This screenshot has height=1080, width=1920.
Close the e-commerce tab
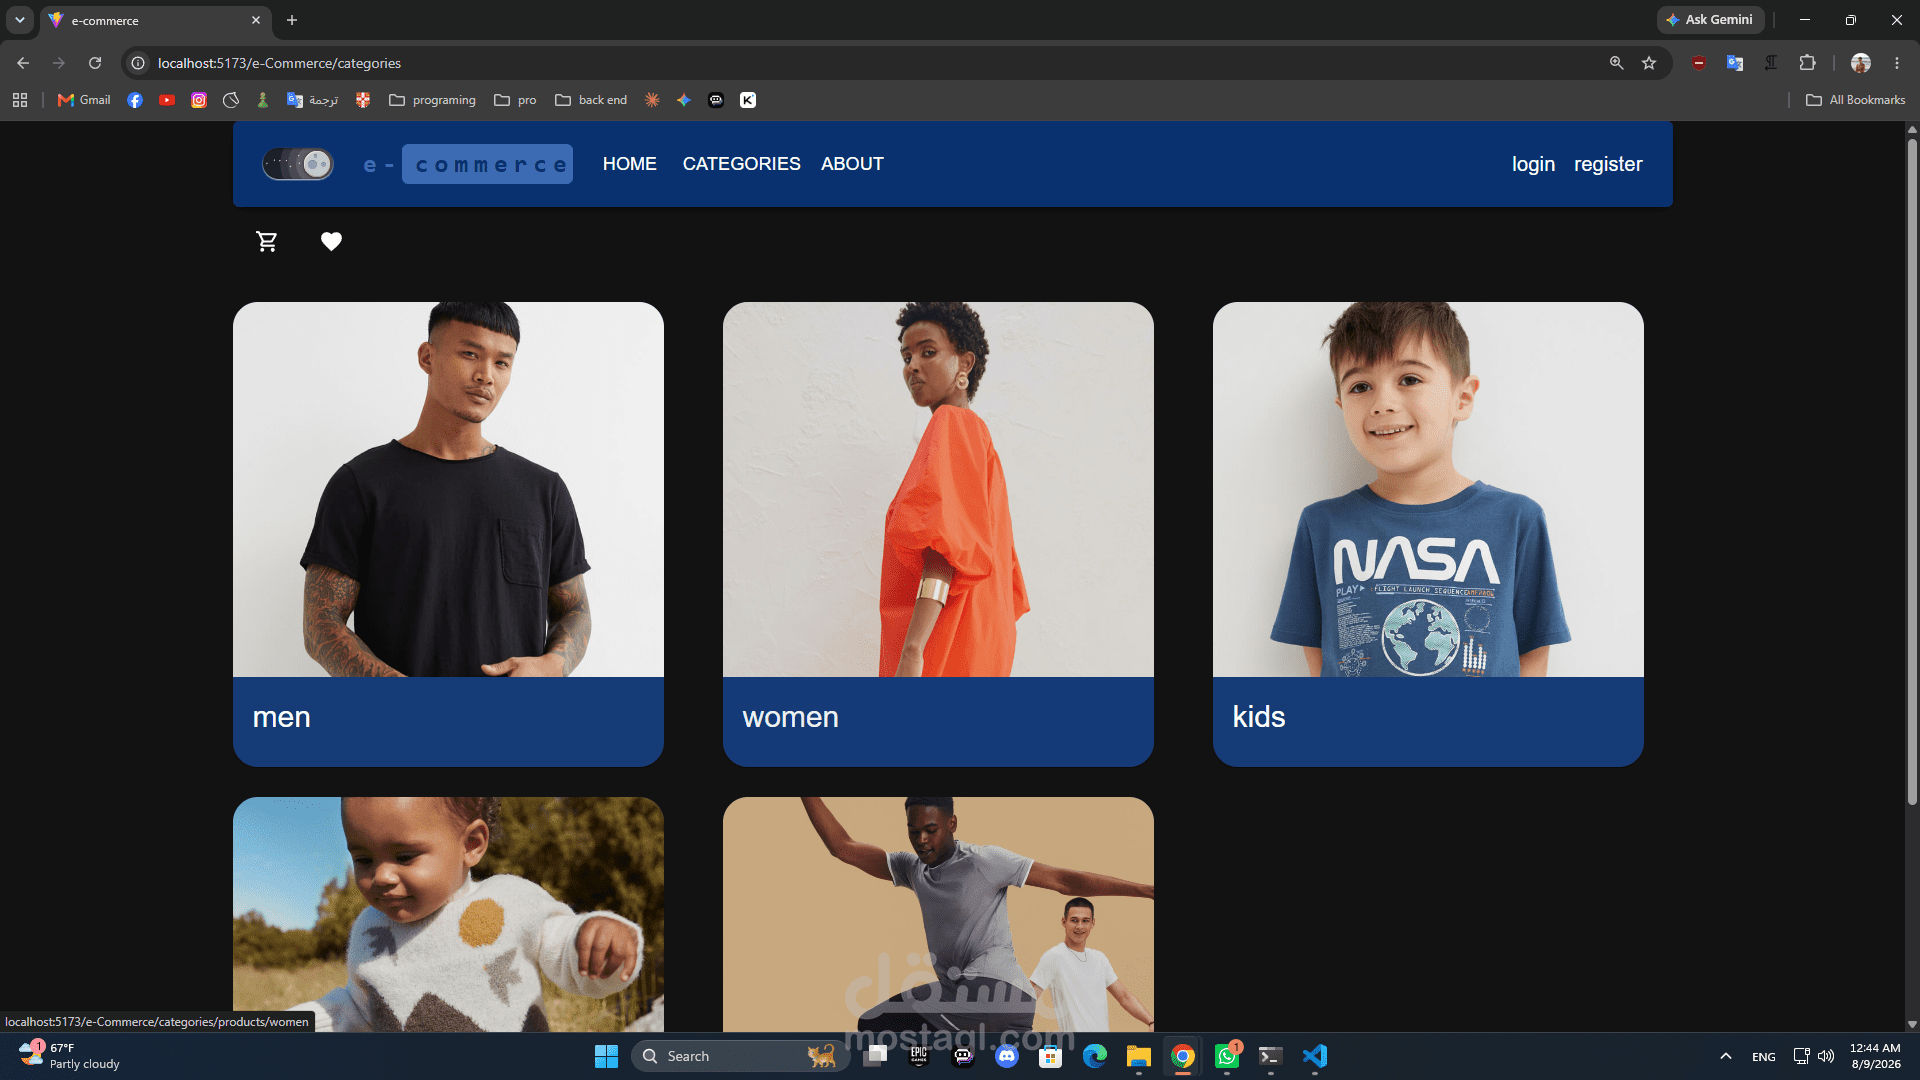point(256,20)
